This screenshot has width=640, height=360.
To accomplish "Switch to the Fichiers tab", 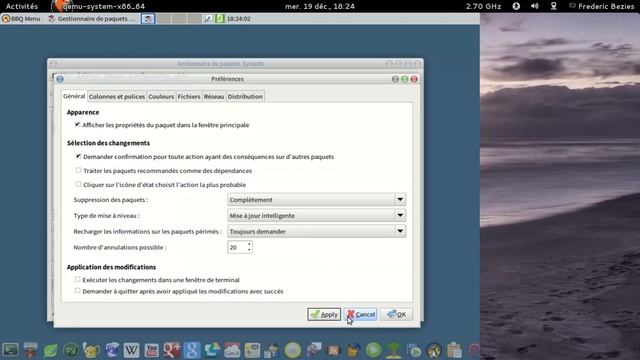I will pos(189,97).
